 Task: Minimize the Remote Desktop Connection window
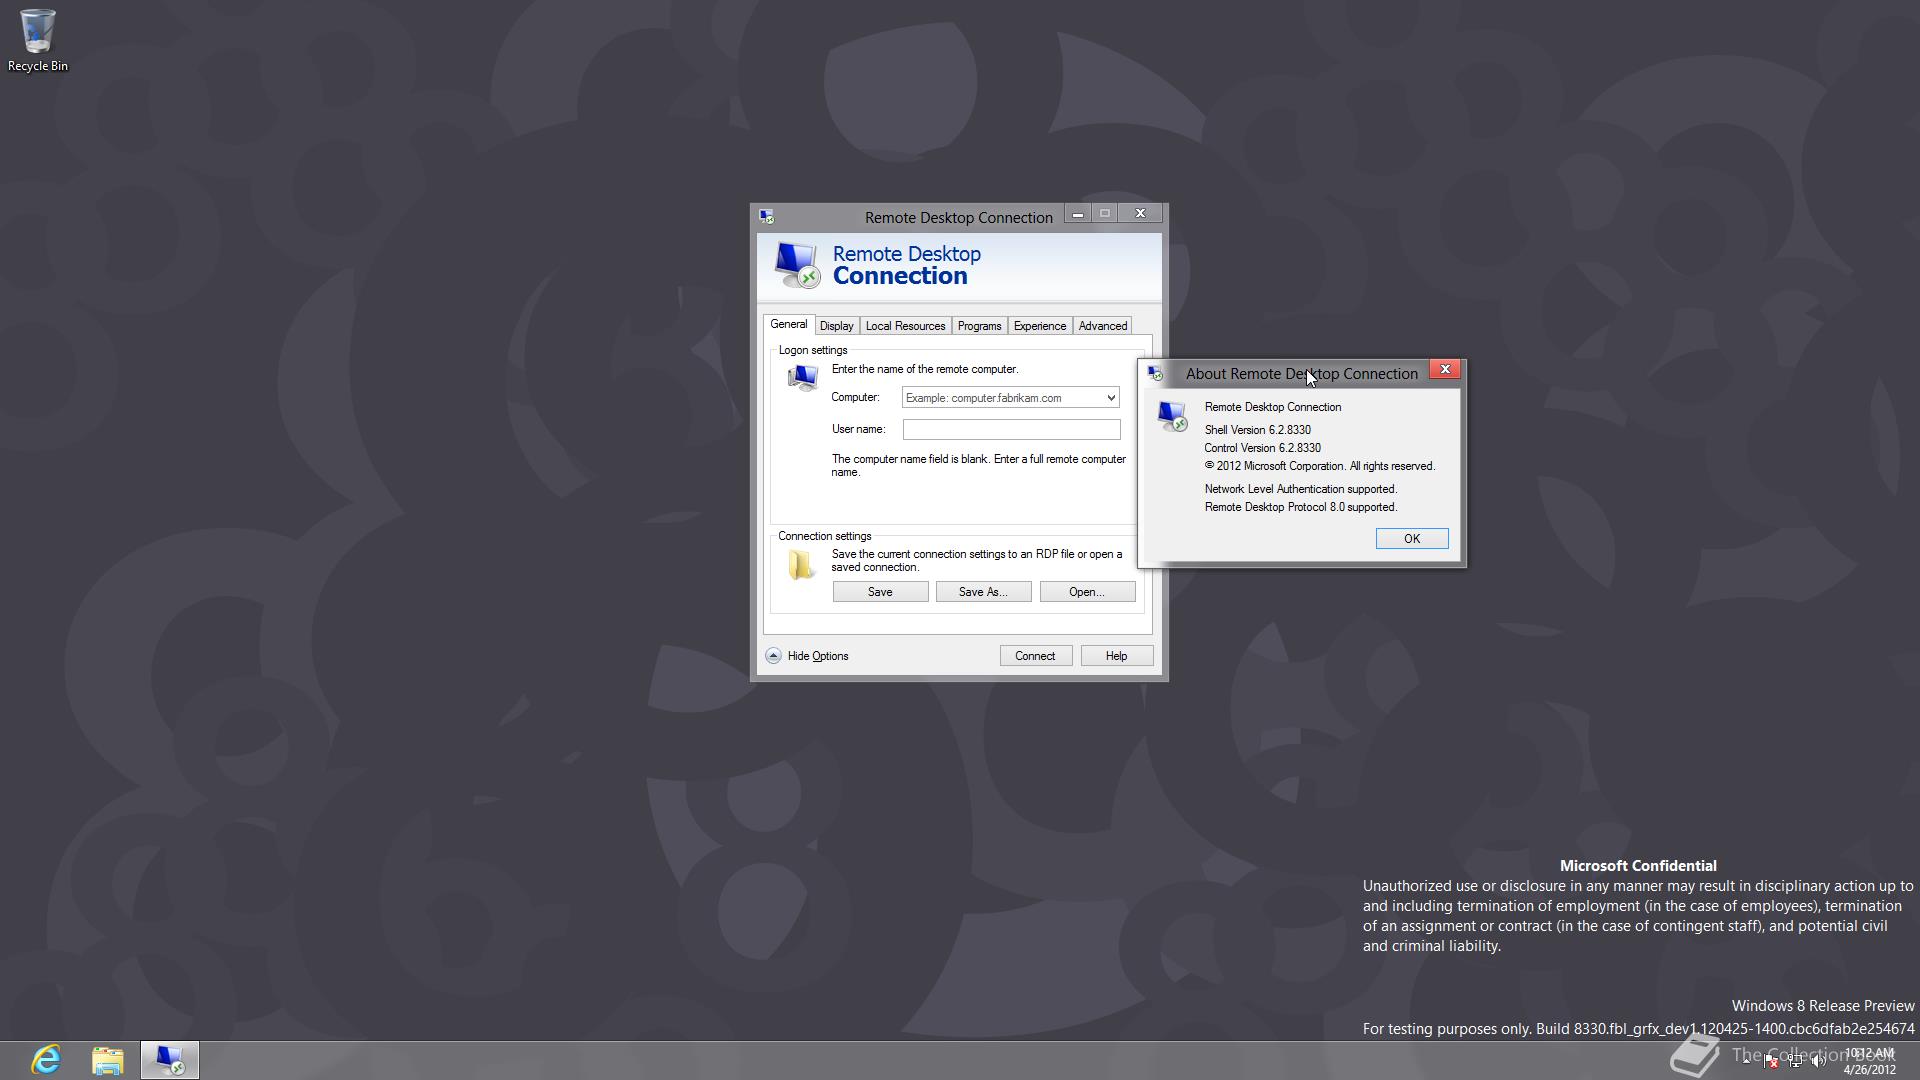pyautogui.click(x=1077, y=214)
